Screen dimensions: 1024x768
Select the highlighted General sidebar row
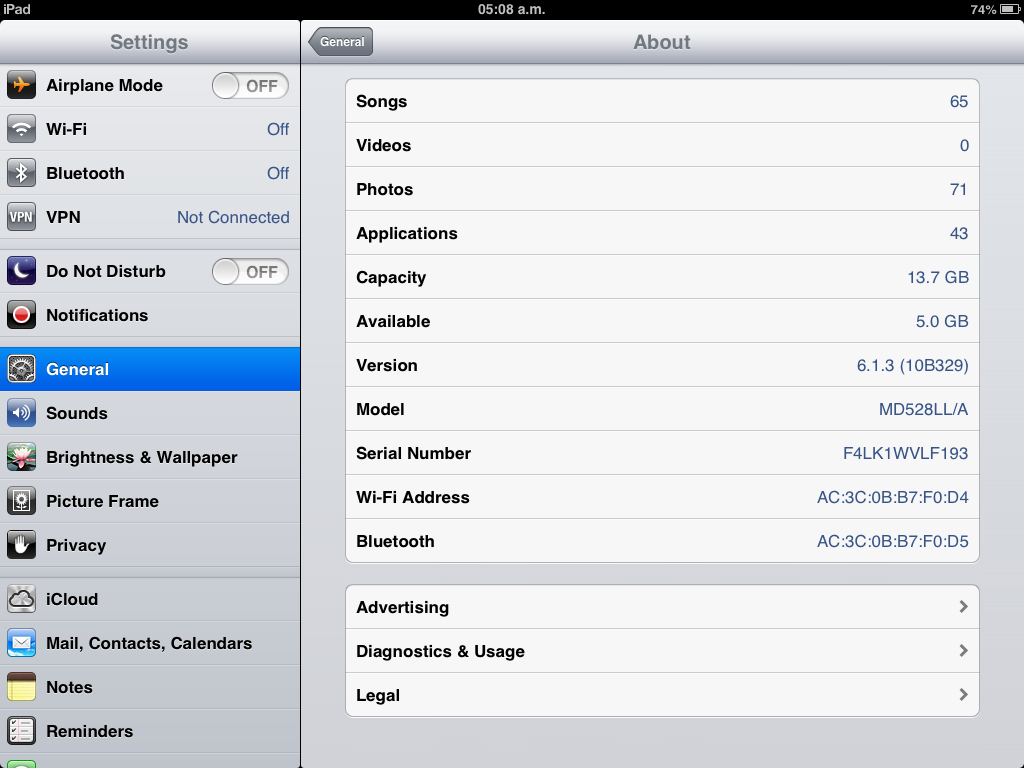(150, 369)
